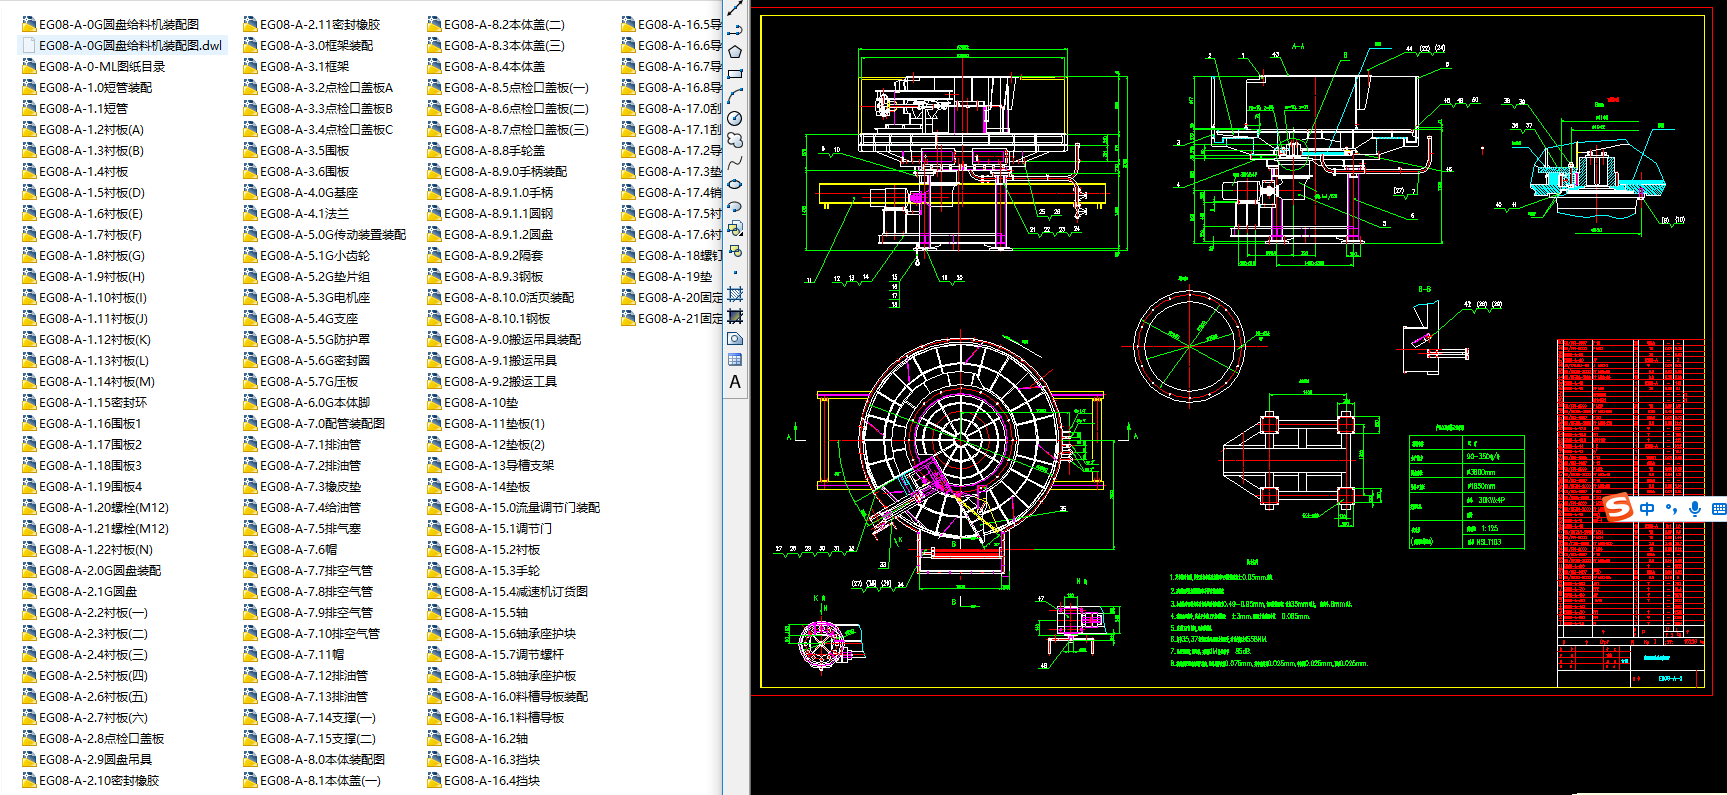
Task: Open the Sogou soft keyboard icon
Action: point(1719,509)
